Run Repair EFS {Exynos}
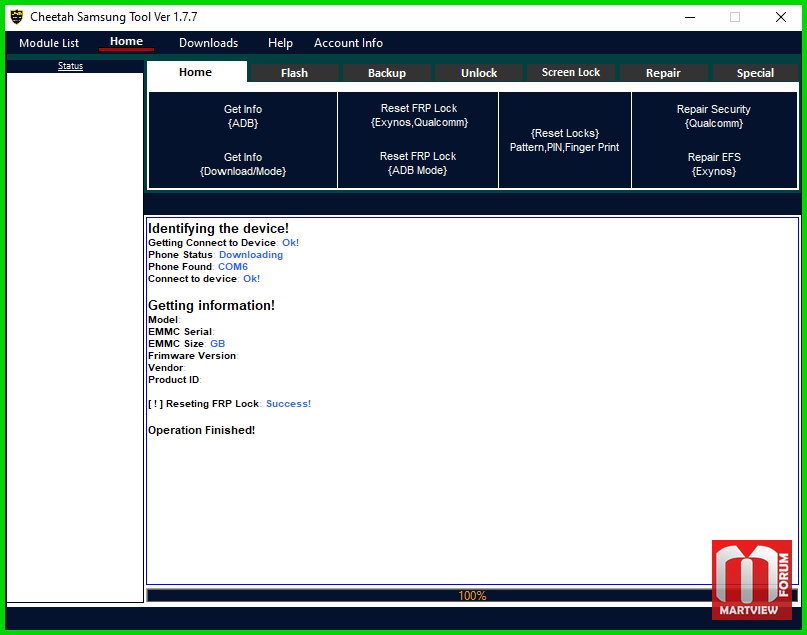Screen dimensions: 807x635 tap(714, 164)
